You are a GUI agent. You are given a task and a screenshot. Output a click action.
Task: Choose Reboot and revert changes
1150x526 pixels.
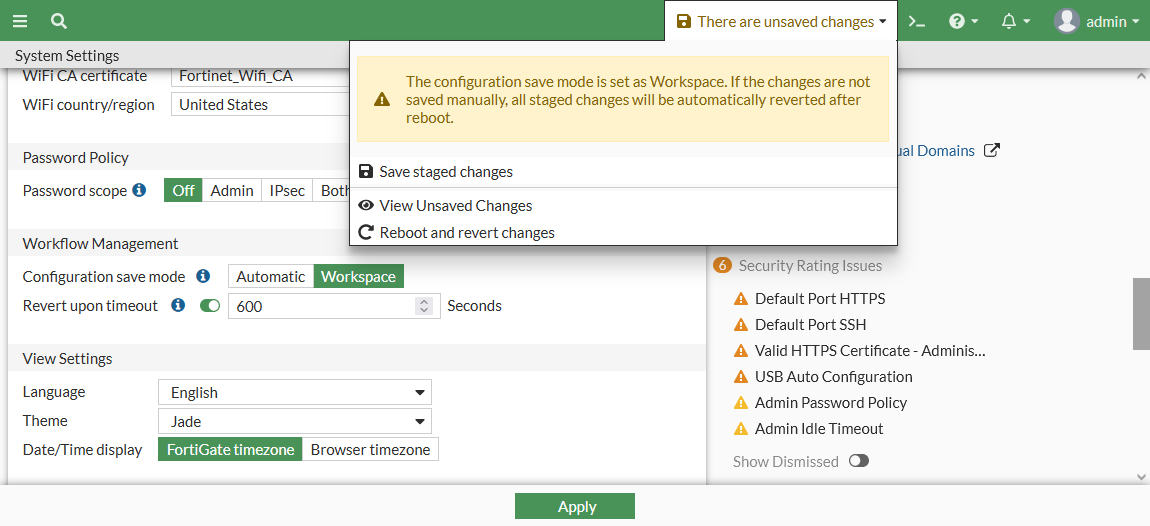click(x=466, y=233)
